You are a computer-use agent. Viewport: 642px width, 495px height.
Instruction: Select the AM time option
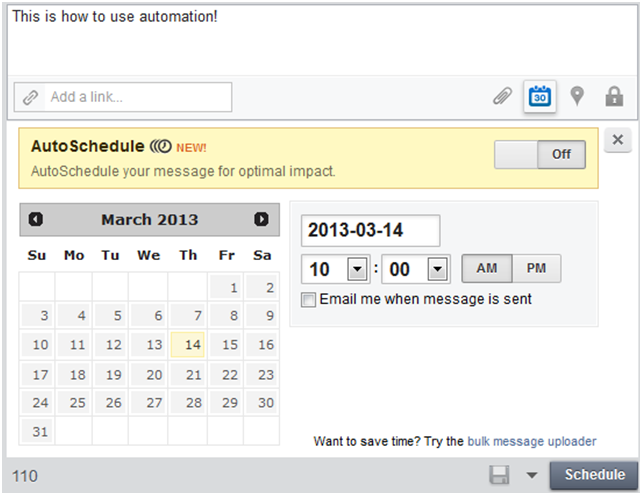487,269
